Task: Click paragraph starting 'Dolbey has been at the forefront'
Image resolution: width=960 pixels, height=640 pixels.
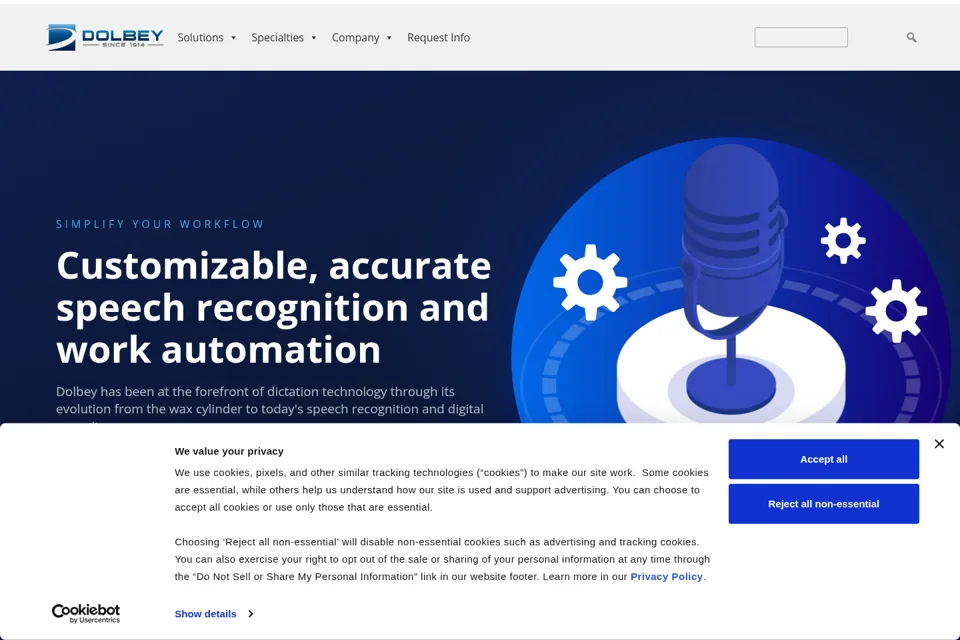Action: click(x=269, y=404)
